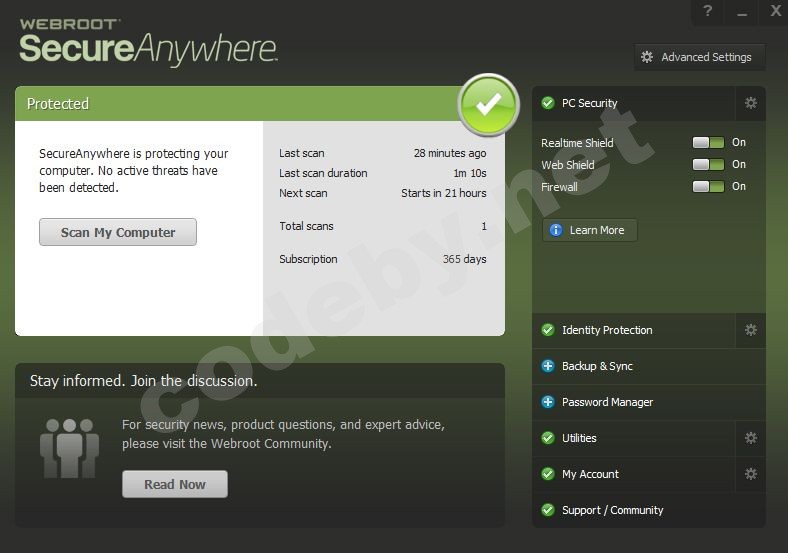Turn off the Firewall toggle
Image resolution: width=788 pixels, height=553 pixels.
[x=708, y=187]
